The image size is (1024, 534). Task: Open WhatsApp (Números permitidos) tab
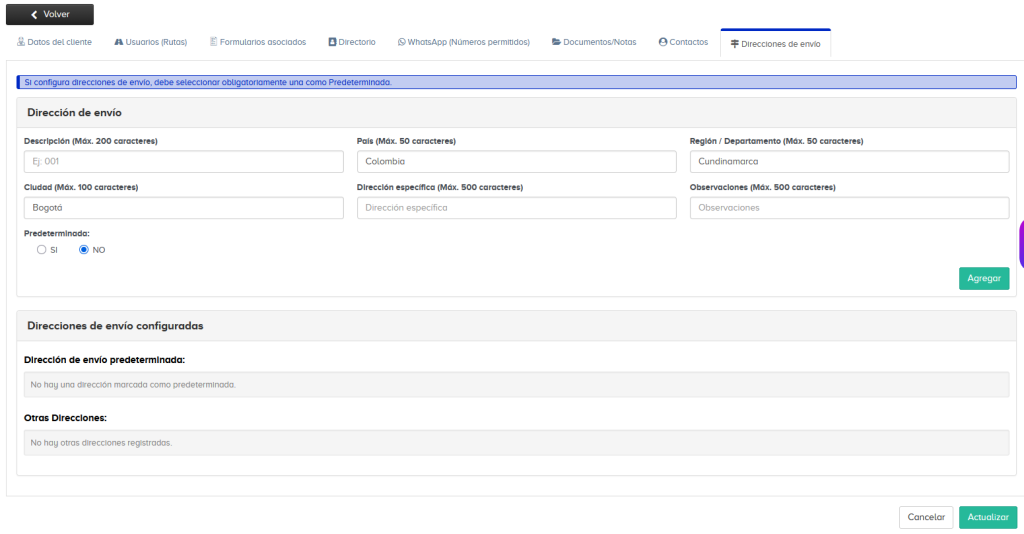464,42
